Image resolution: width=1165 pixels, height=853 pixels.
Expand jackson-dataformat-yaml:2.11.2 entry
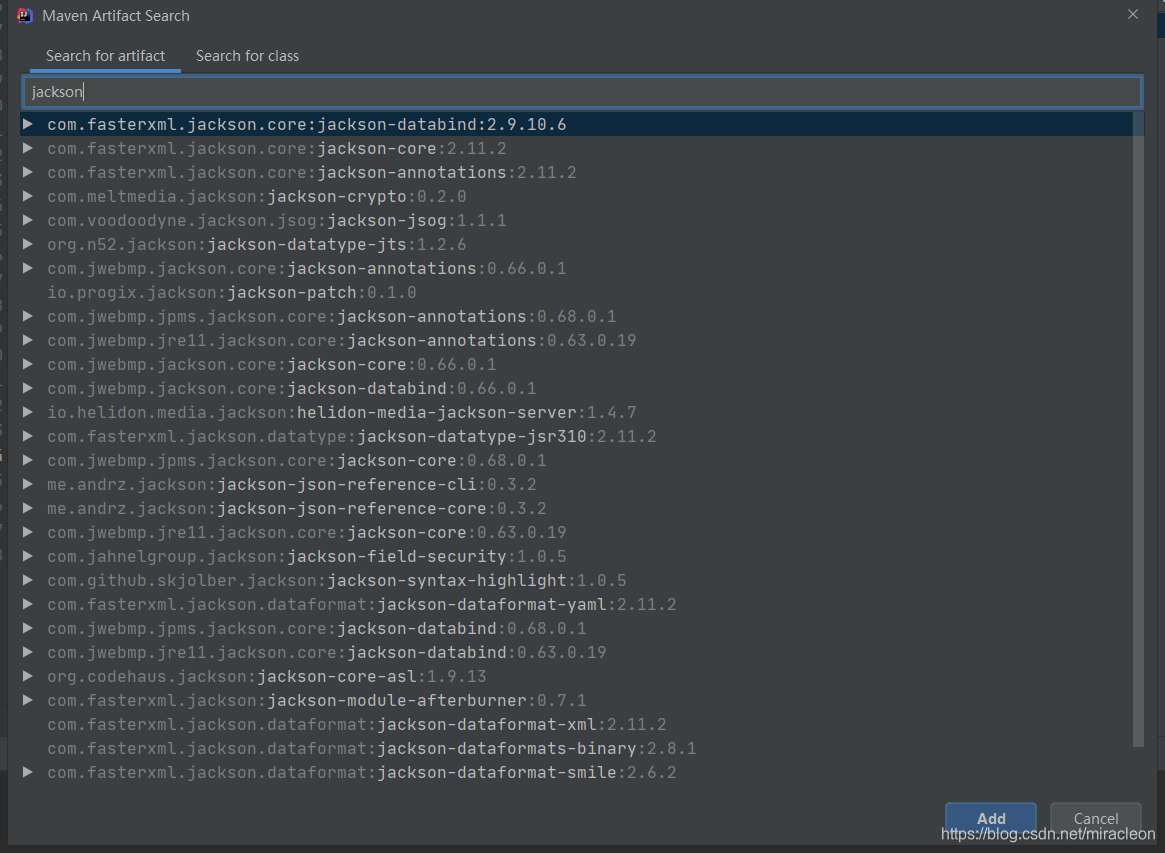27,604
